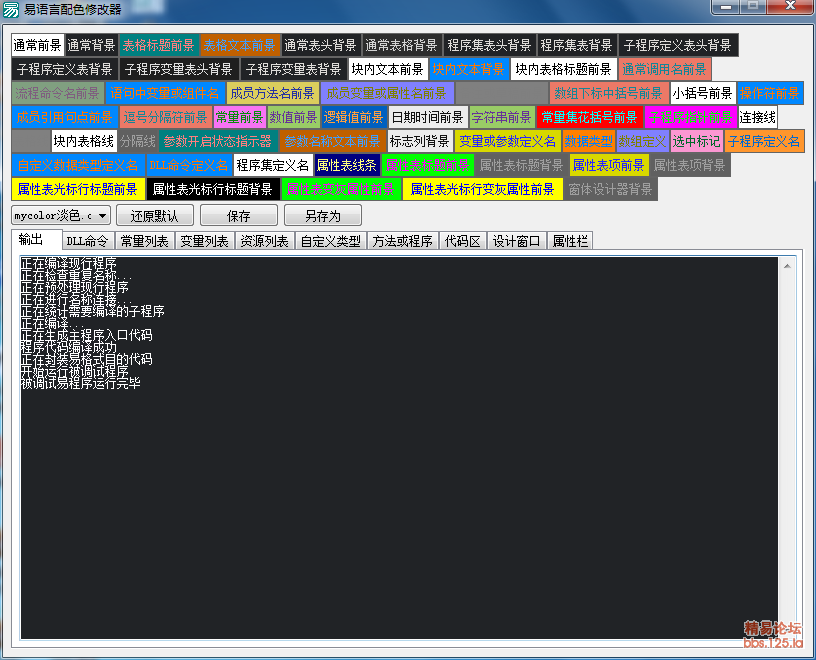Screen dimensions: 816x660
Task: Pick the 通常前景 color swatch
Action: pyautogui.click(x=37, y=45)
